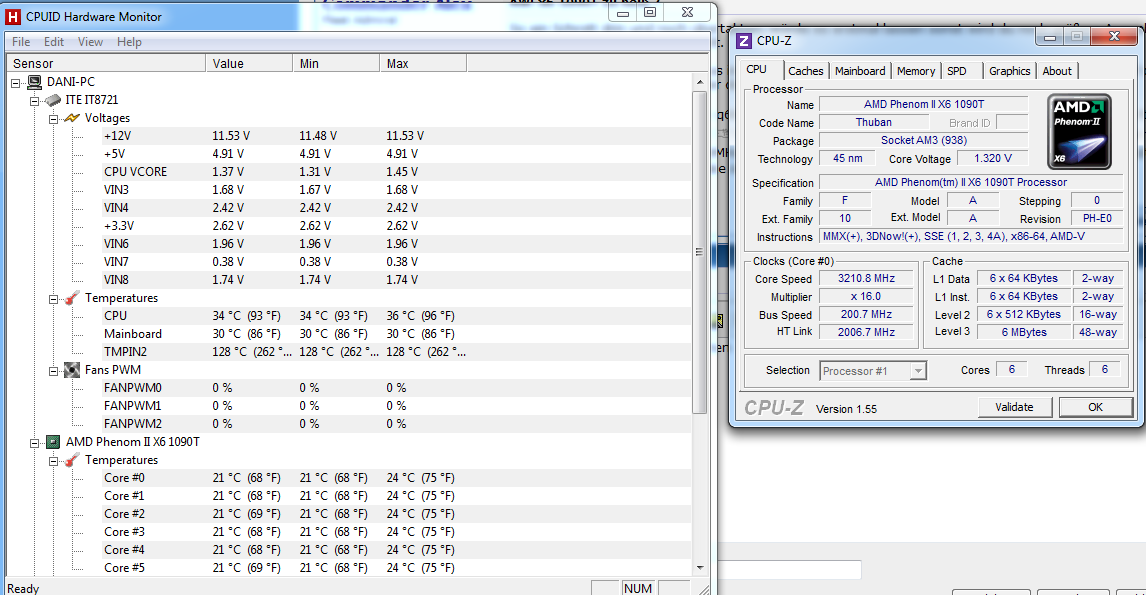Click the sensor list scrollbar up arrow

click(x=699, y=82)
